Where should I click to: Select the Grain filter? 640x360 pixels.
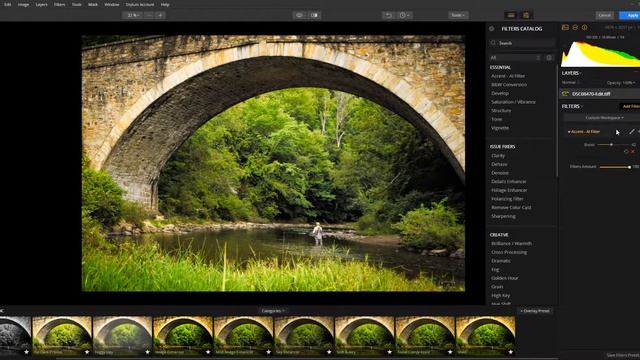coord(497,287)
